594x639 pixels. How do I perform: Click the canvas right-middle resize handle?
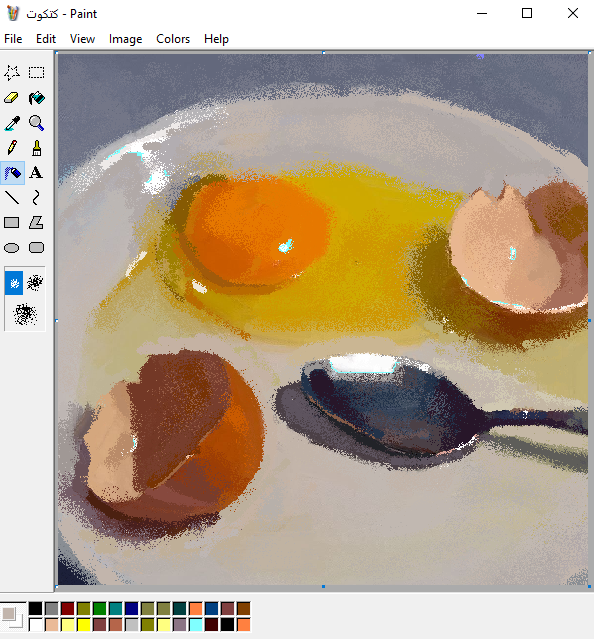click(x=590, y=321)
